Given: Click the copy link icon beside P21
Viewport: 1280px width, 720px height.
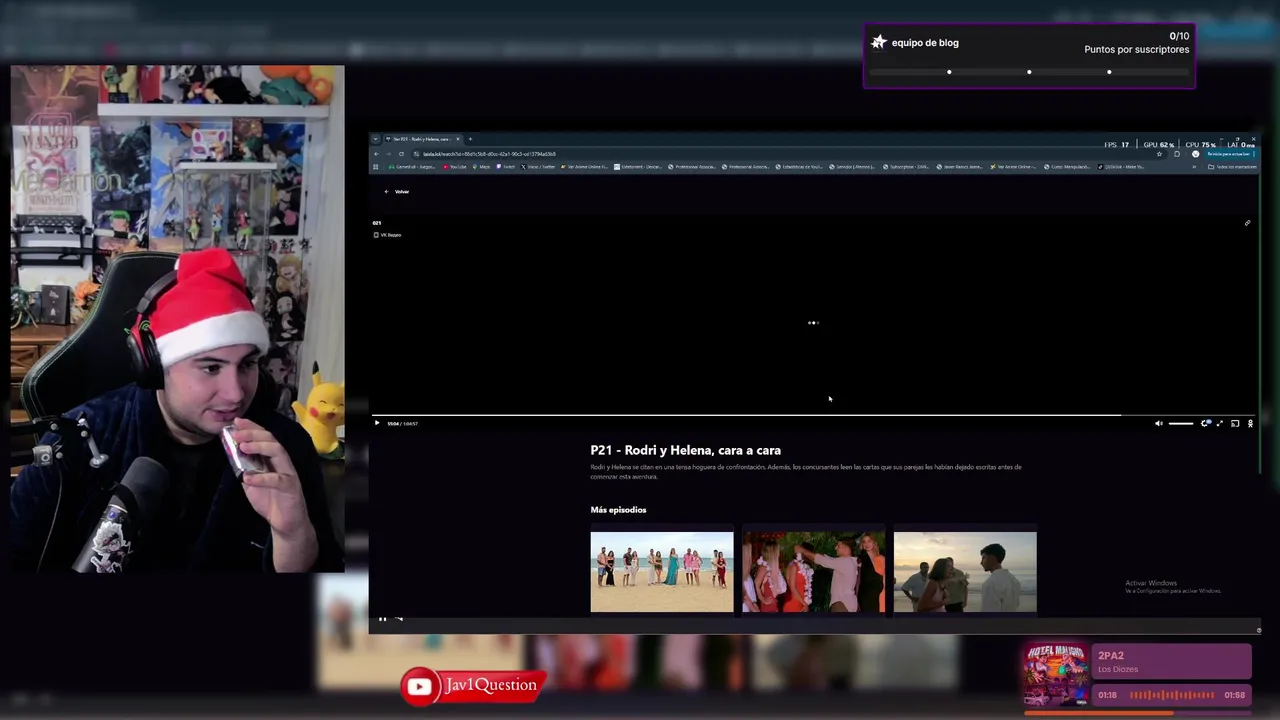Looking at the screenshot, I should tap(1247, 223).
